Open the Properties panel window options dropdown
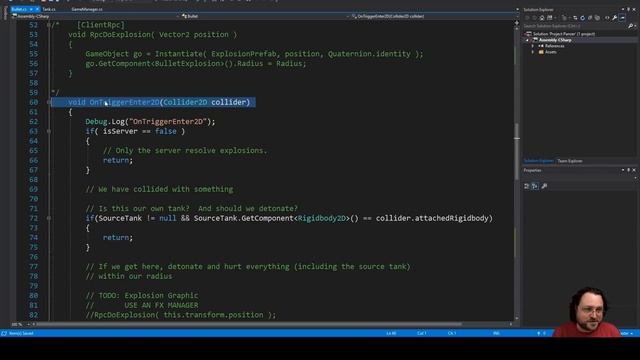This screenshot has height=360, width=640. [623, 170]
